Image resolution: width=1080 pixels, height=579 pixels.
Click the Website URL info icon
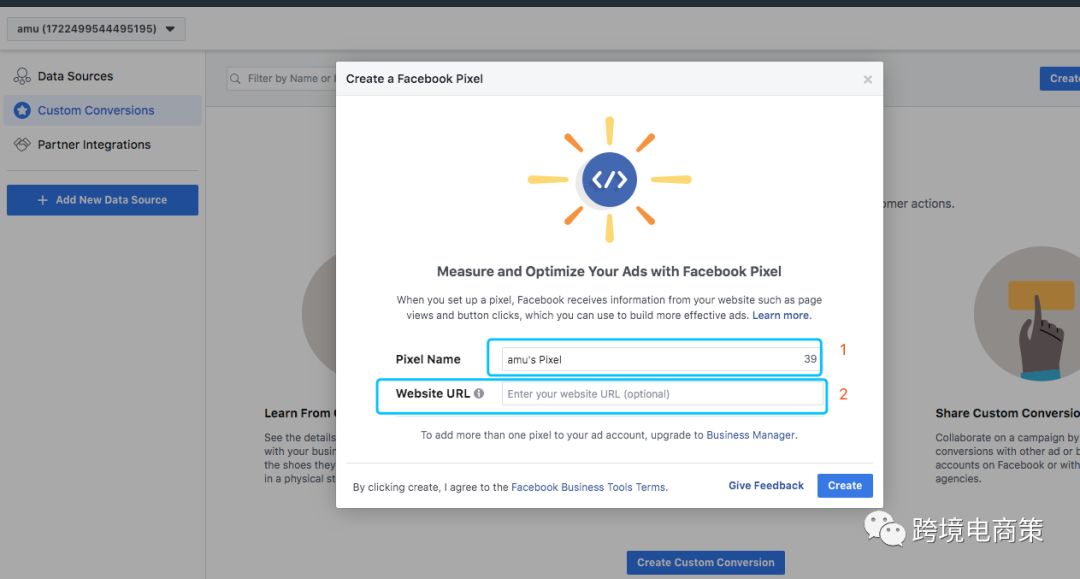click(479, 393)
